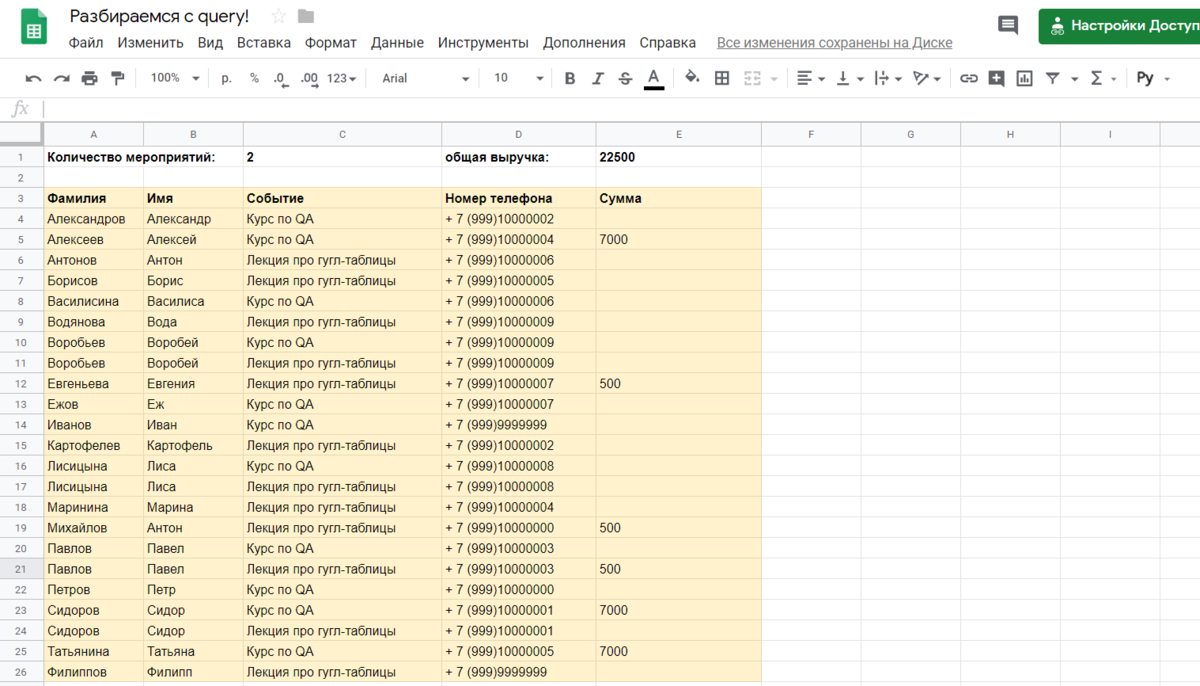Open the fill color bucket
Image resolution: width=1200 pixels, height=686 pixels.
[x=692, y=78]
